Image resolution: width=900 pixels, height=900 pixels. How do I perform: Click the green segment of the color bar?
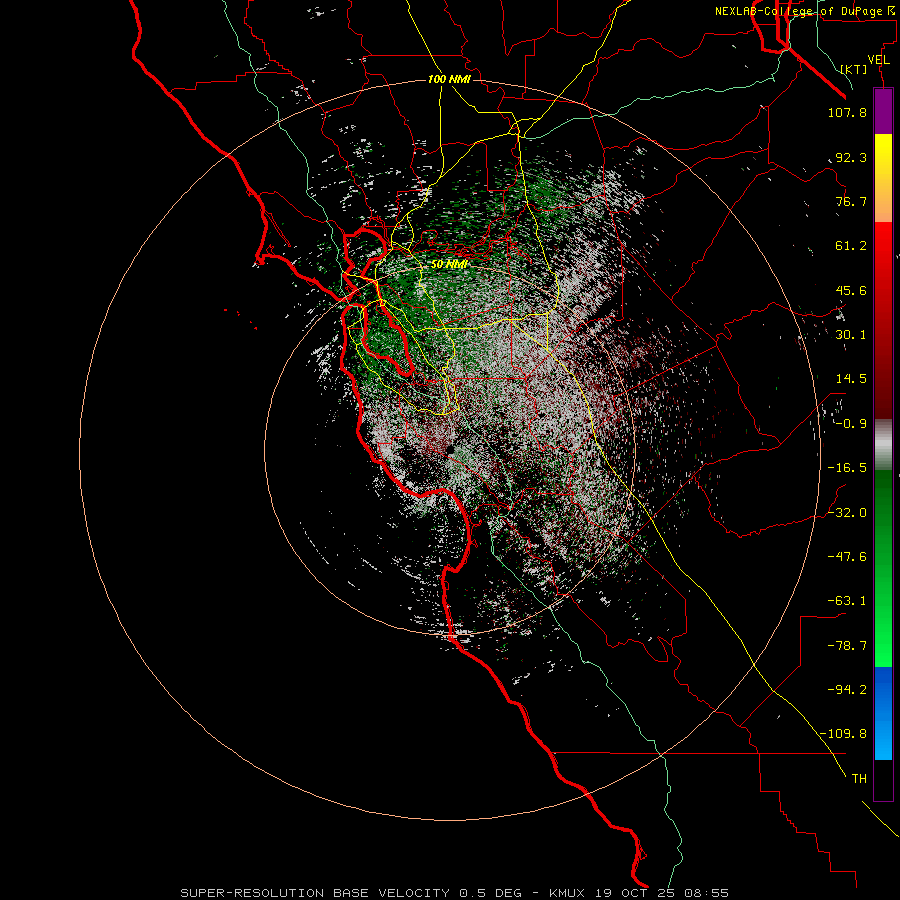pyautogui.click(x=883, y=568)
